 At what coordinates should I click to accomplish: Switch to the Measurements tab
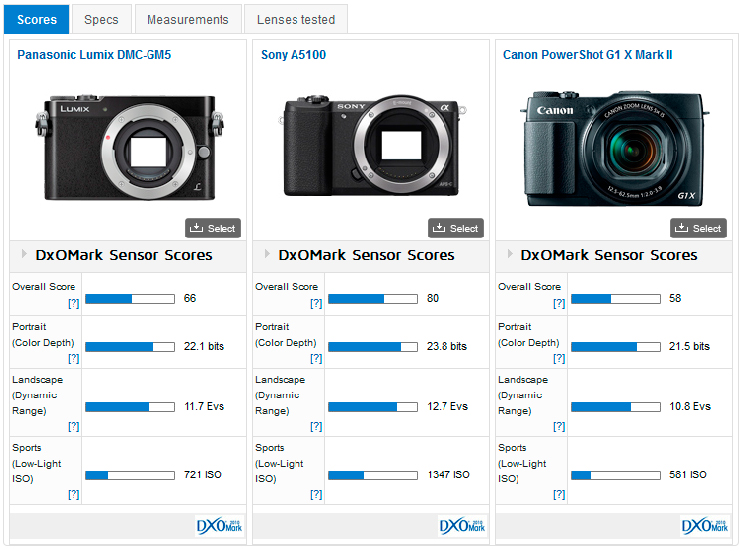[x=188, y=19]
